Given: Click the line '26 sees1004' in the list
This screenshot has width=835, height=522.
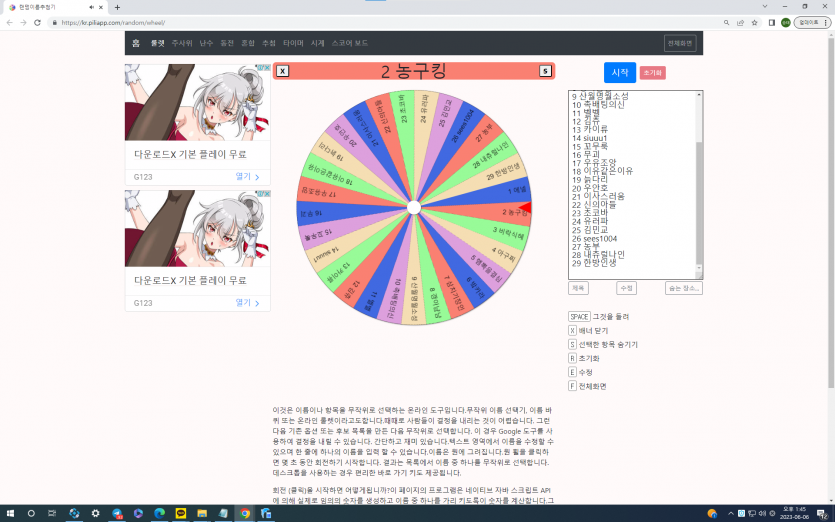Looking at the screenshot, I should pyautogui.click(x=594, y=239).
